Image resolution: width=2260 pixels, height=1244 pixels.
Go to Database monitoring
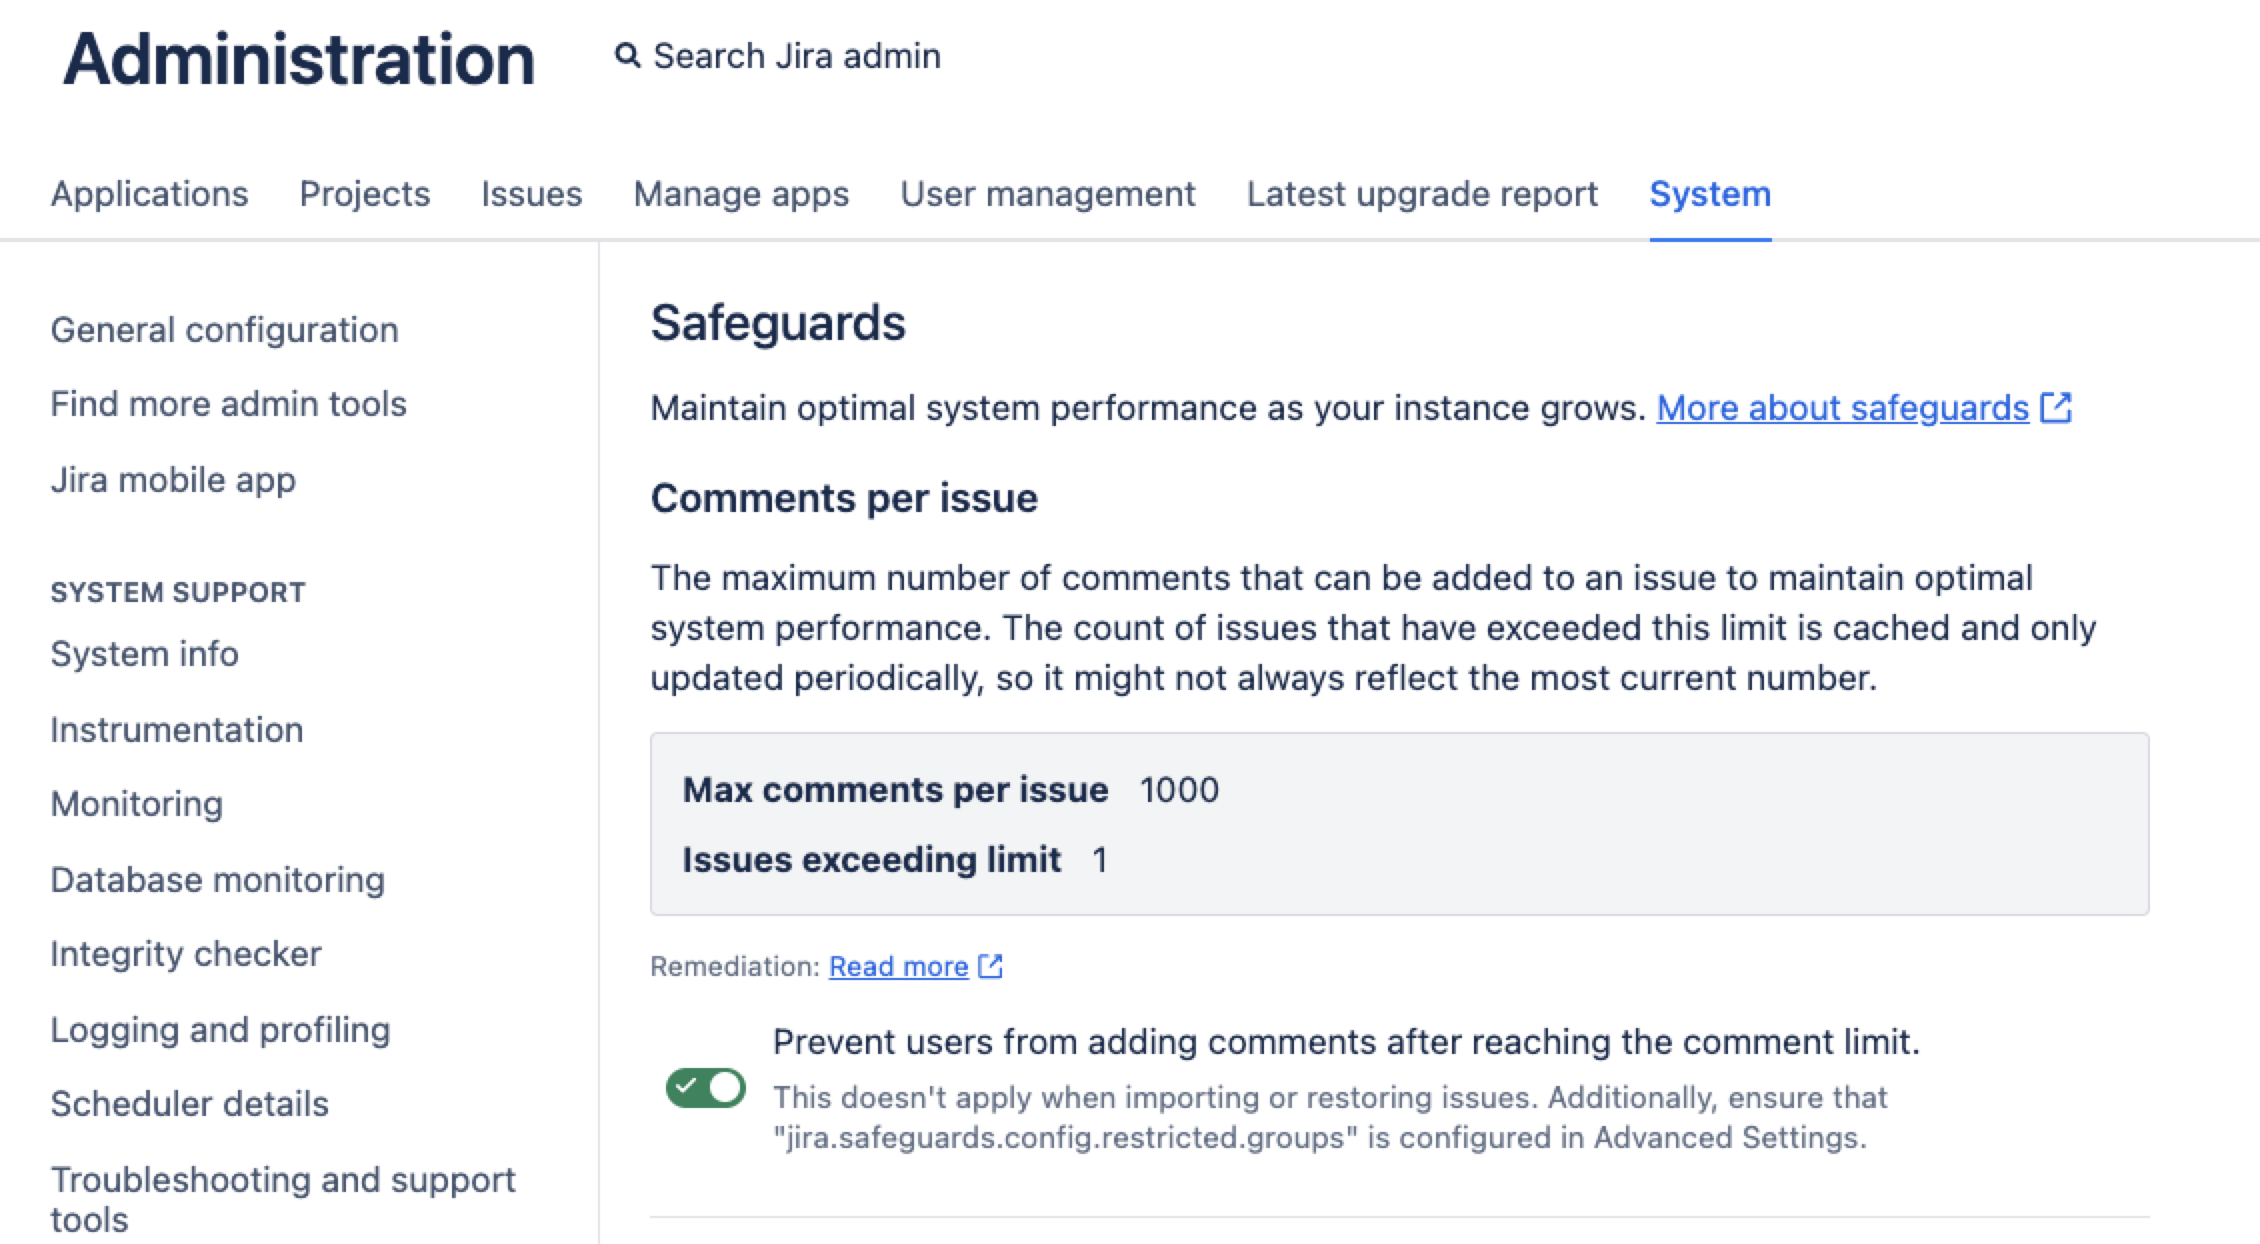pyautogui.click(x=218, y=880)
